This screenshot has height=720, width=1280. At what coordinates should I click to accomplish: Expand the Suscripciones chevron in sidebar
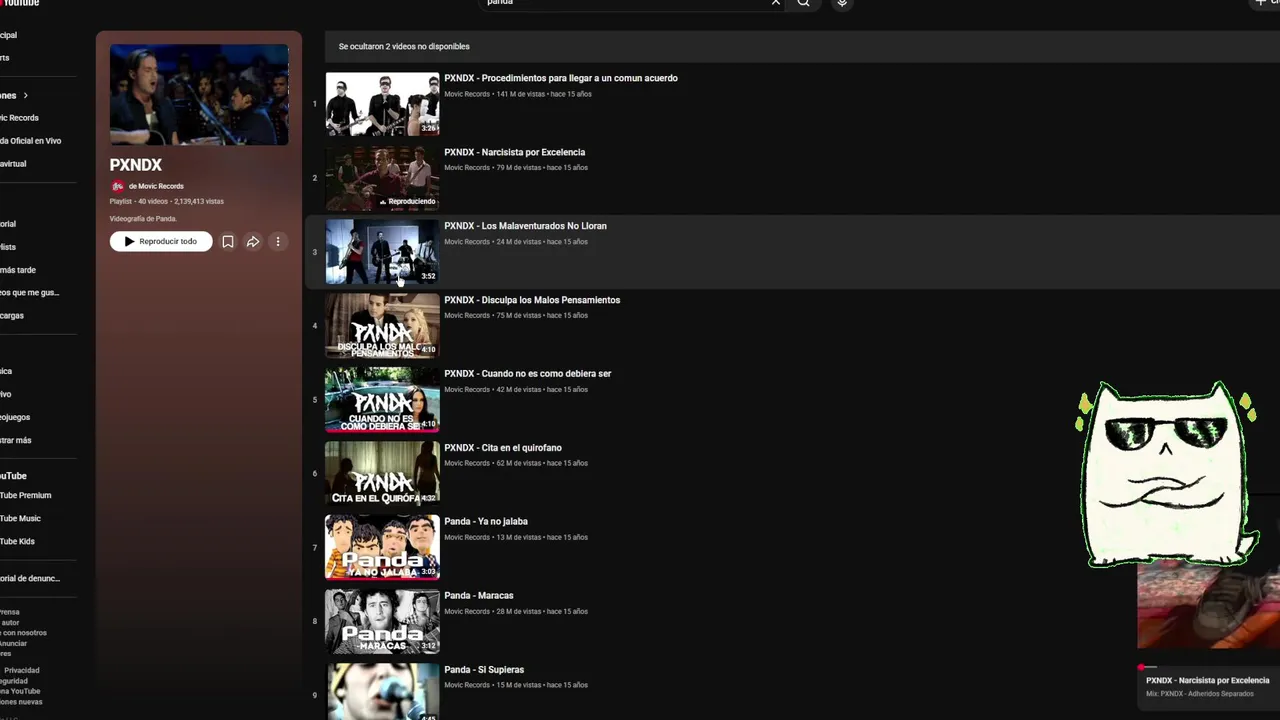25,95
